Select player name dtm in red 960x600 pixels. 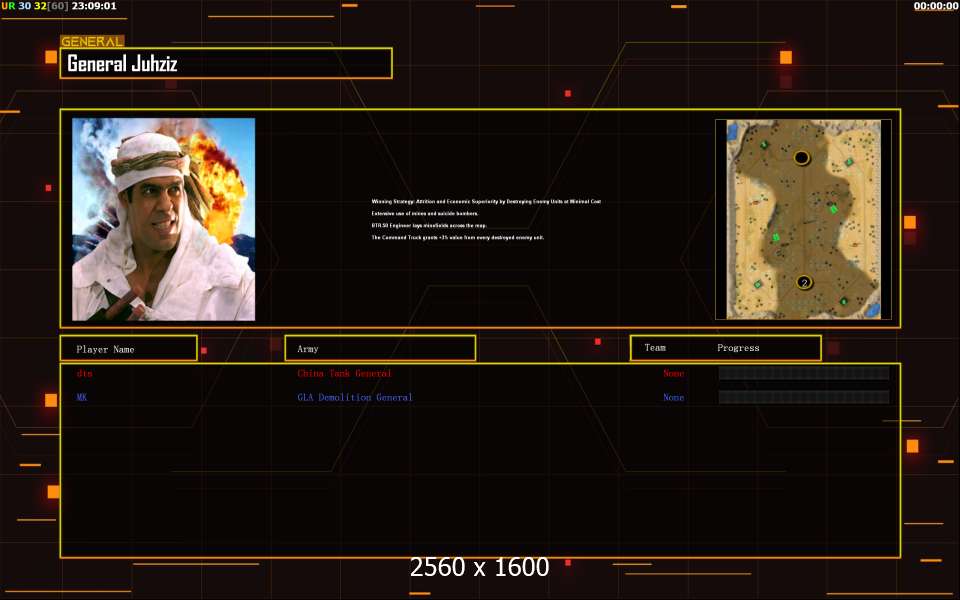tap(84, 373)
